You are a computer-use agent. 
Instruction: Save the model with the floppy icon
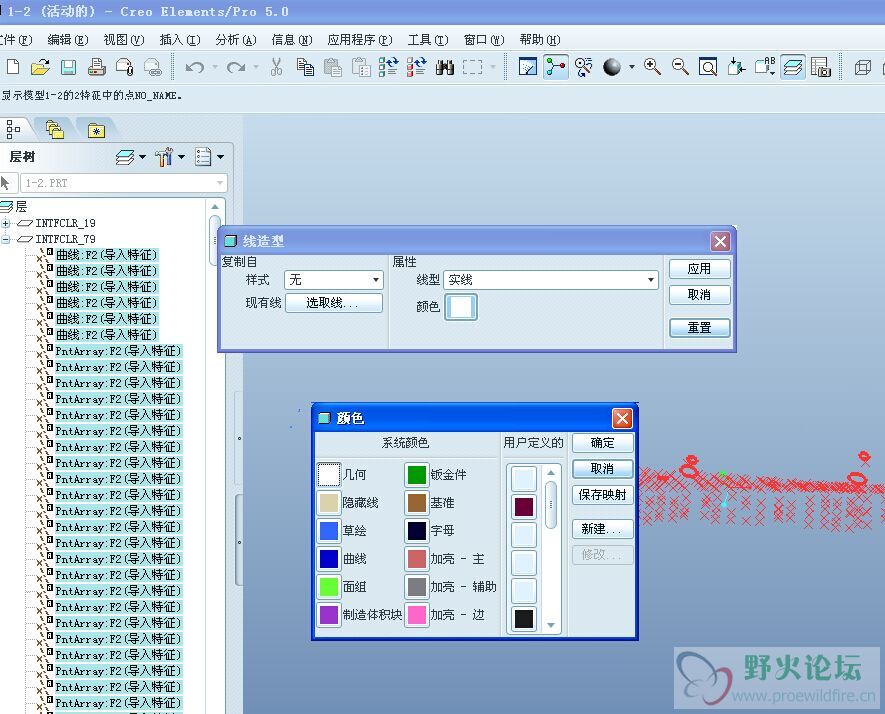click(x=68, y=67)
